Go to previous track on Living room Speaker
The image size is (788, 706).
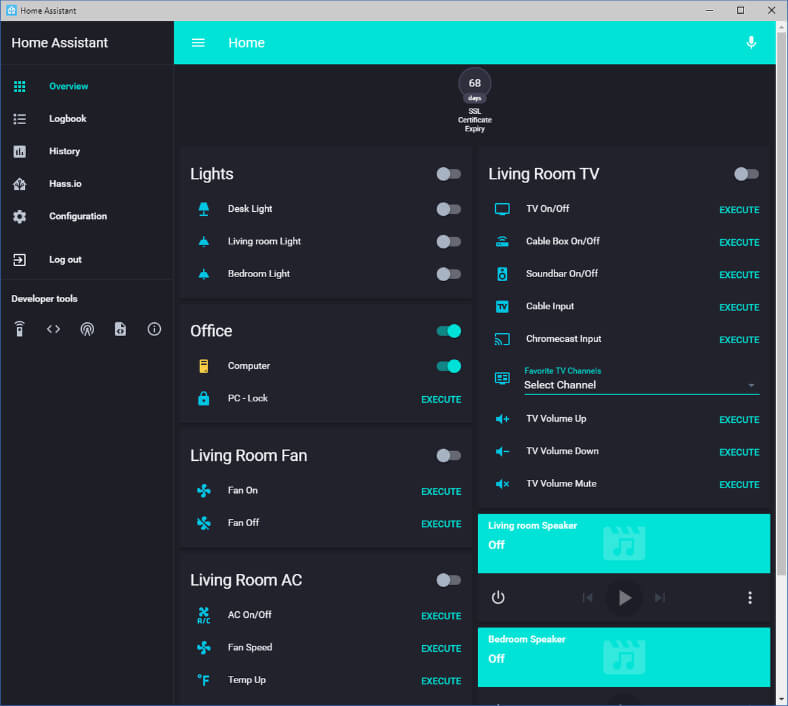(x=587, y=597)
